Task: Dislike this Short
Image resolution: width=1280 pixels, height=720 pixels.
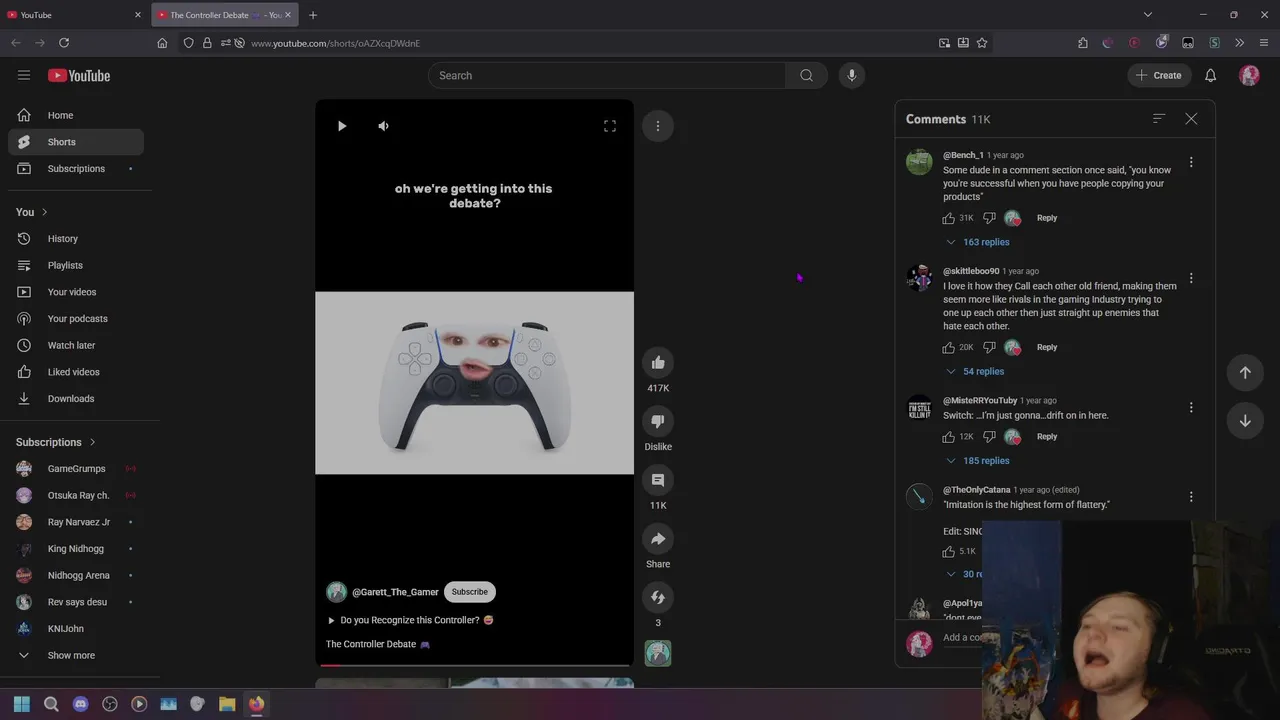Action: [x=658, y=421]
